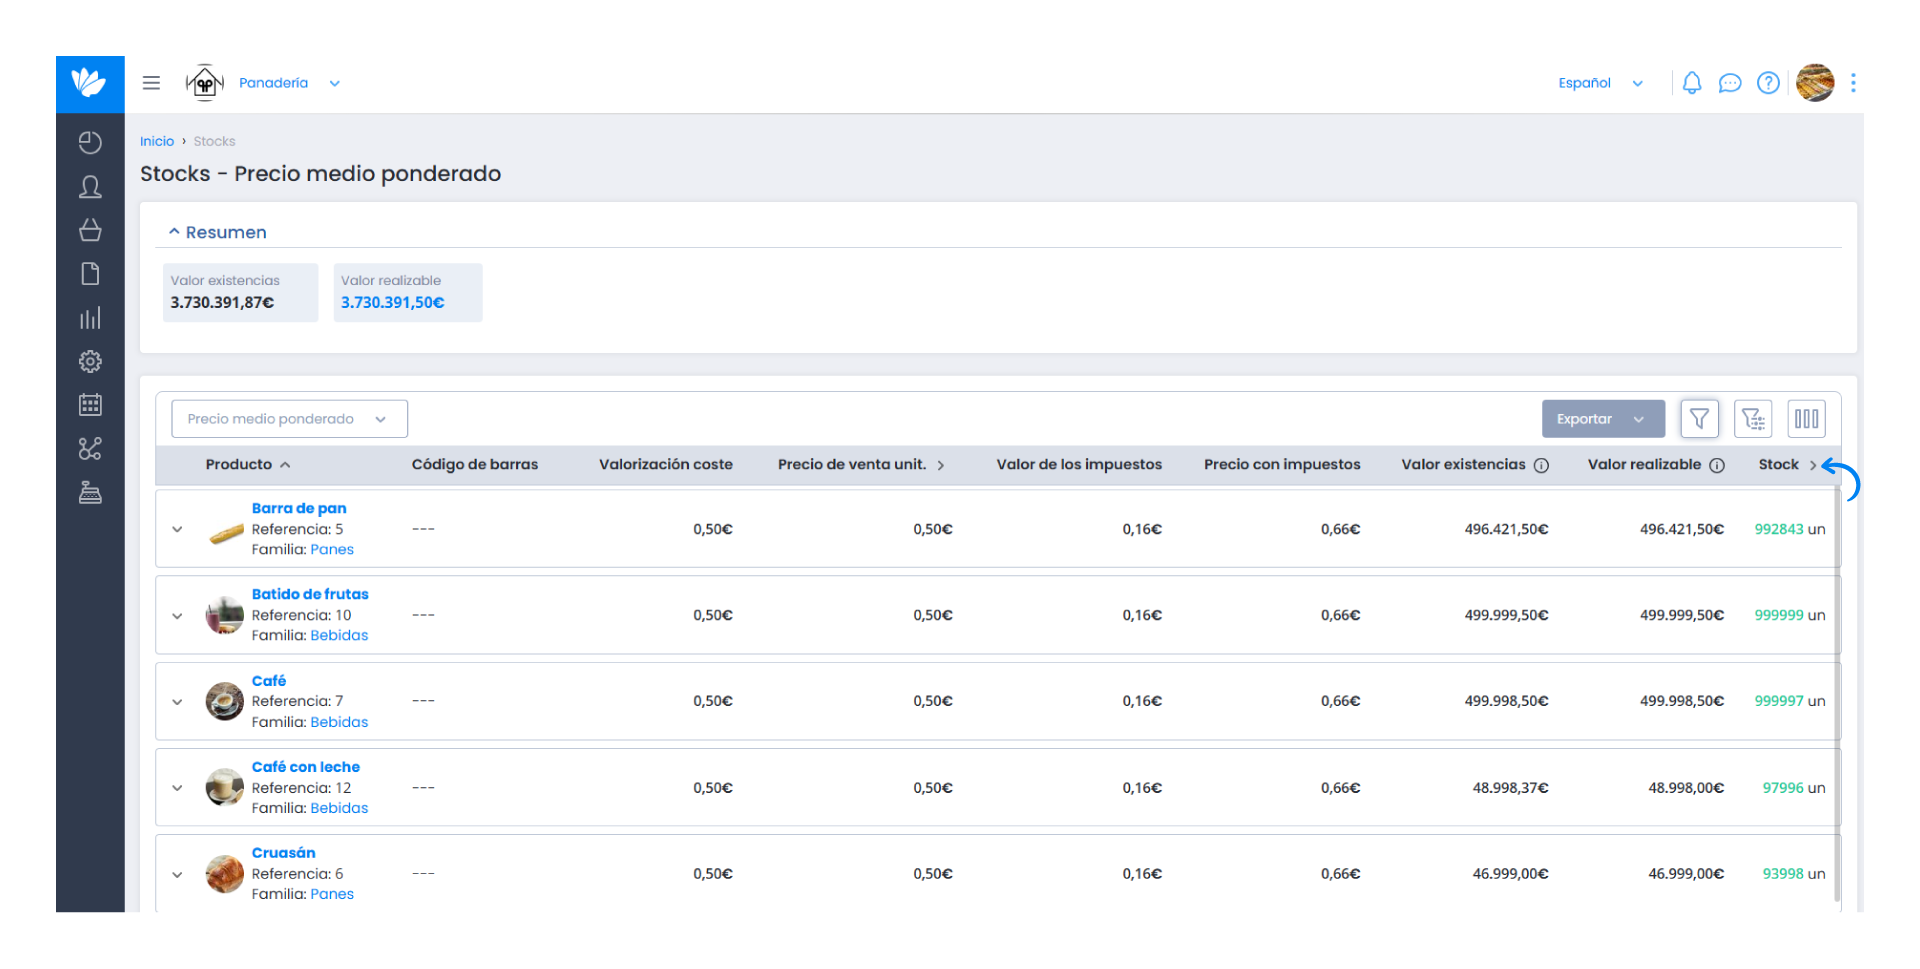Click the user profile avatar
This screenshot has height=969, width=1920.
1815,83
